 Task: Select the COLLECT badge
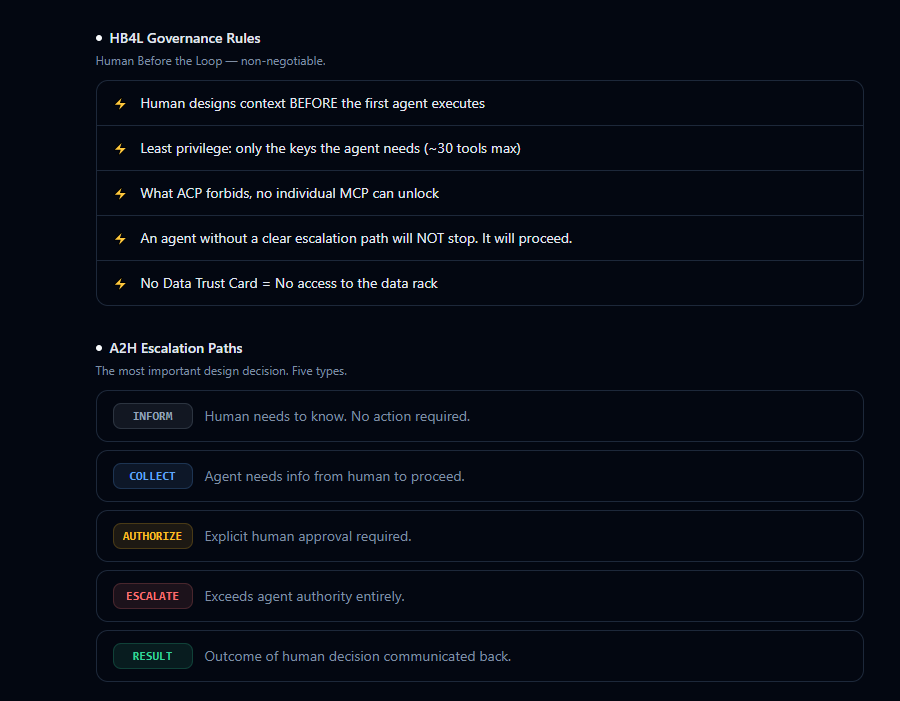[x=153, y=476]
